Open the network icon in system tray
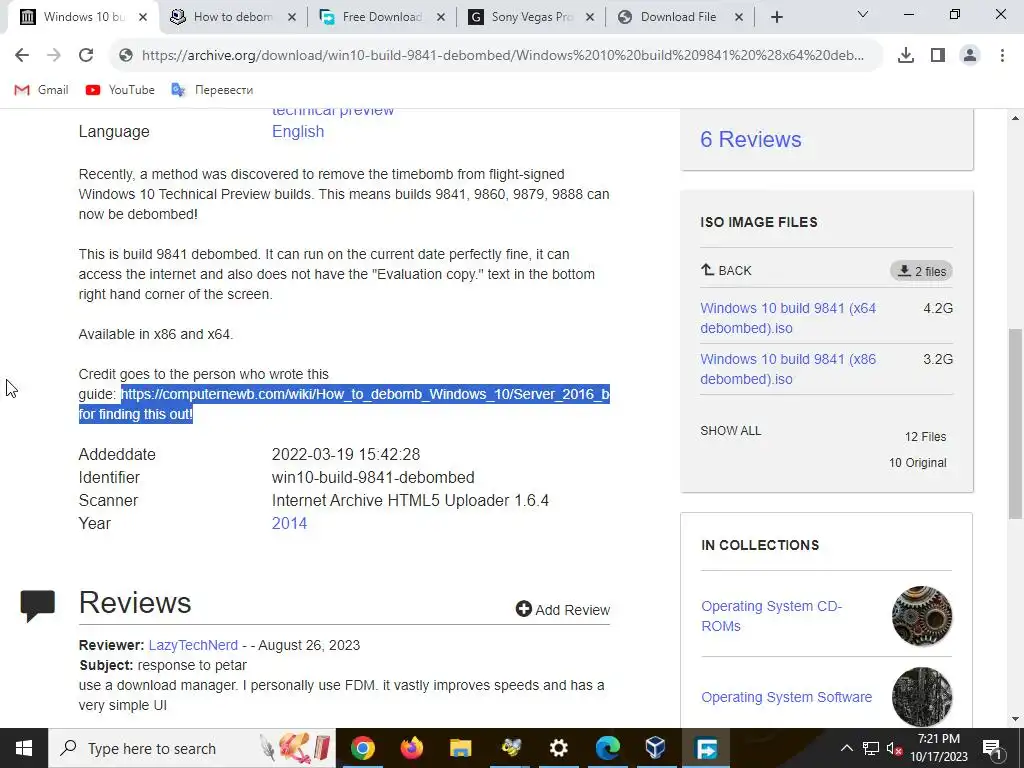The height and width of the screenshot is (768, 1024). (x=871, y=748)
